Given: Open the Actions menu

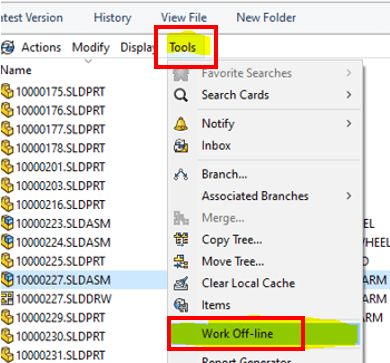Looking at the screenshot, I should (41, 47).
